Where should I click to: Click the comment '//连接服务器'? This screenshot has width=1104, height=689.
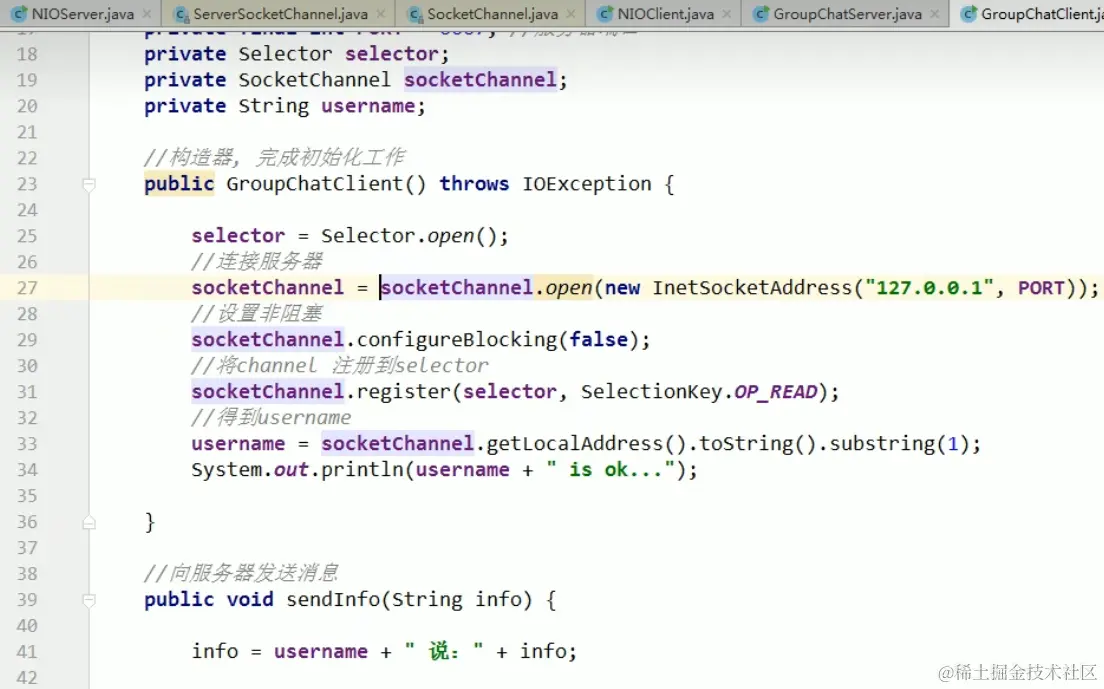coord(257,262)
